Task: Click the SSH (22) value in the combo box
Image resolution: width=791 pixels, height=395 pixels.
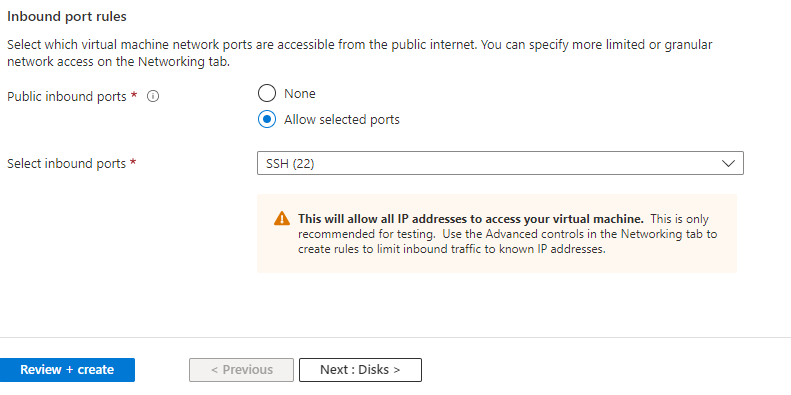Action: pos(290,164)
